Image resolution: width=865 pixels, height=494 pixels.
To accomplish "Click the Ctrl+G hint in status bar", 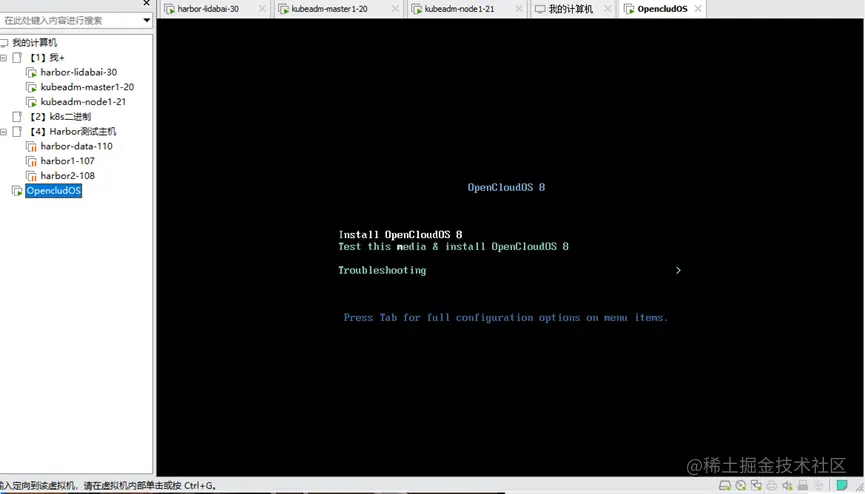I will 199,486.
